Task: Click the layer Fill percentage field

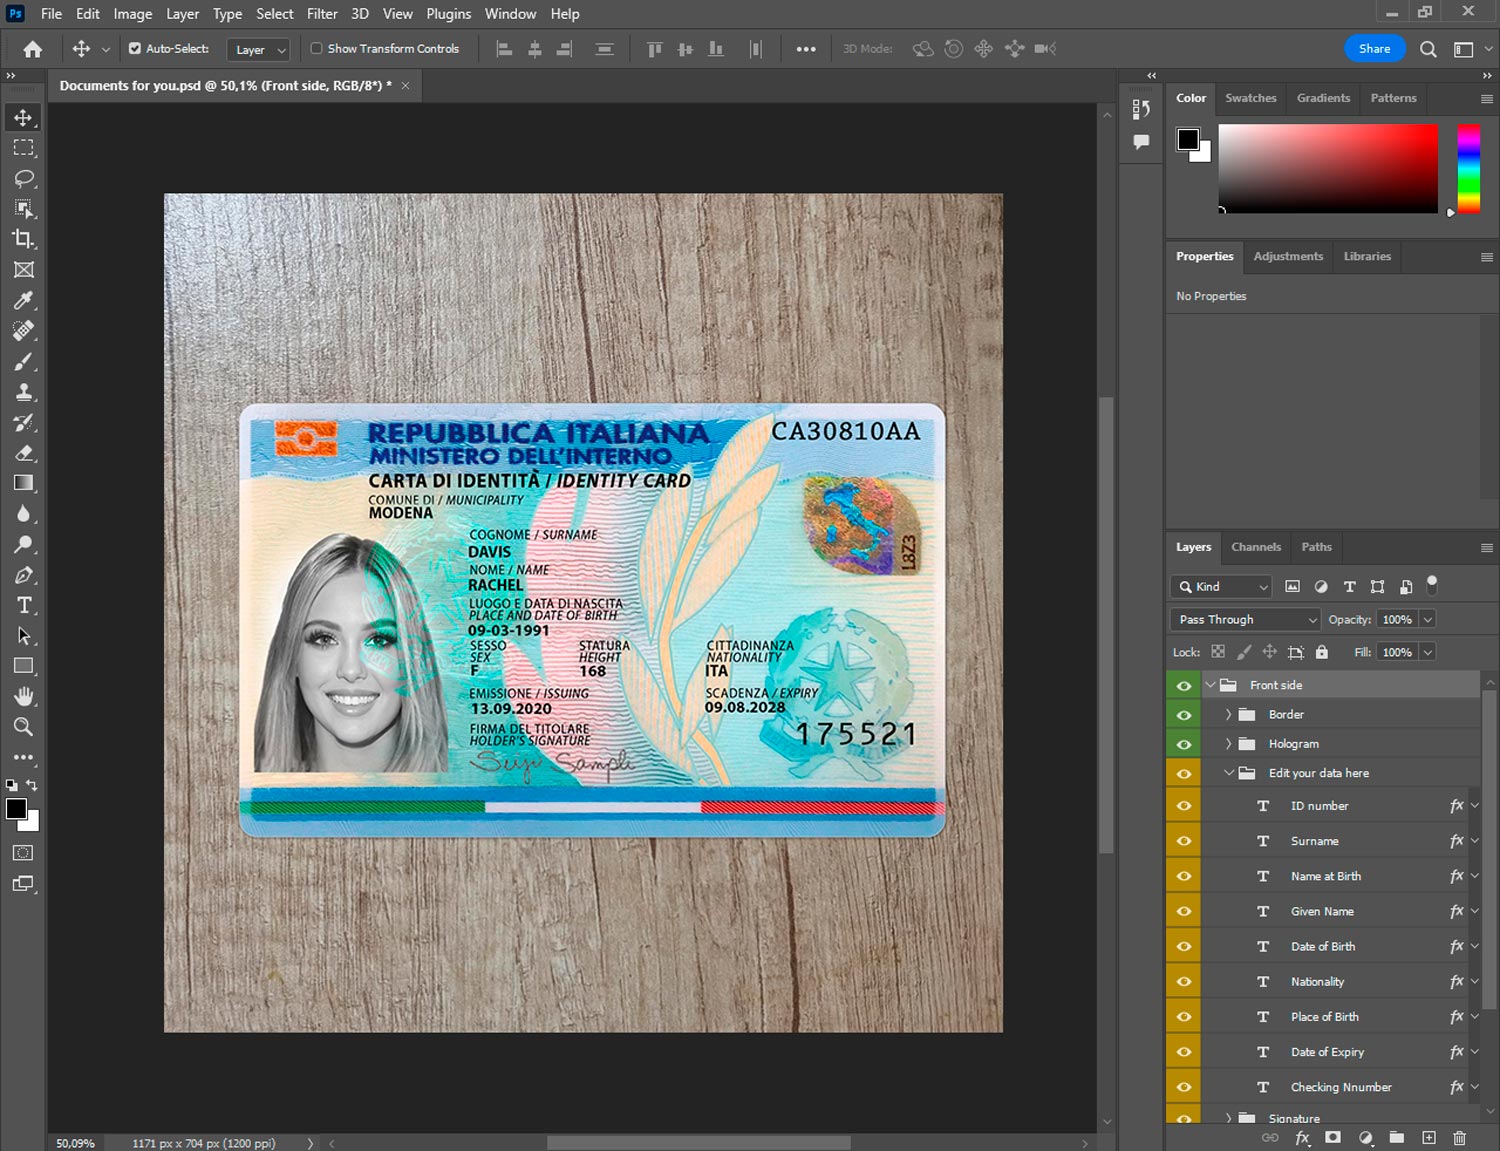Action: (x=1397, y=652)
